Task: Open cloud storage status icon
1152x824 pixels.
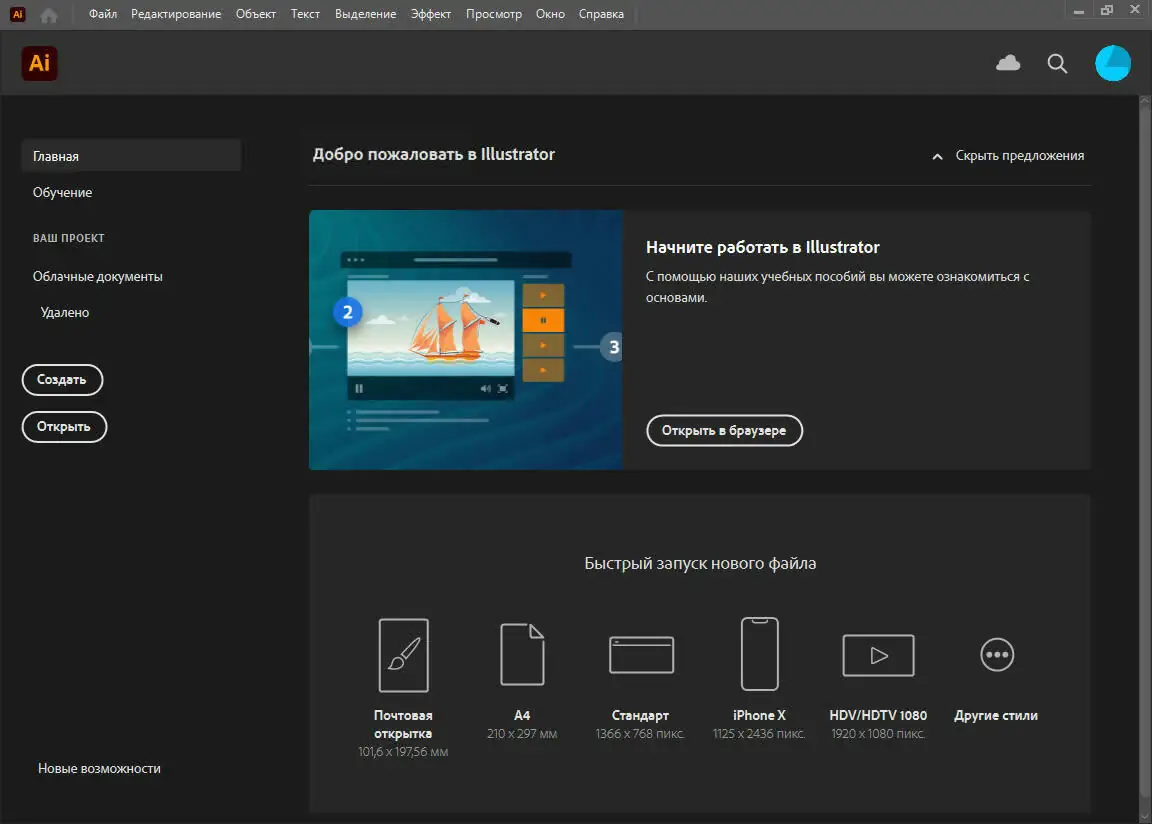Action: tap(1008, 63)
